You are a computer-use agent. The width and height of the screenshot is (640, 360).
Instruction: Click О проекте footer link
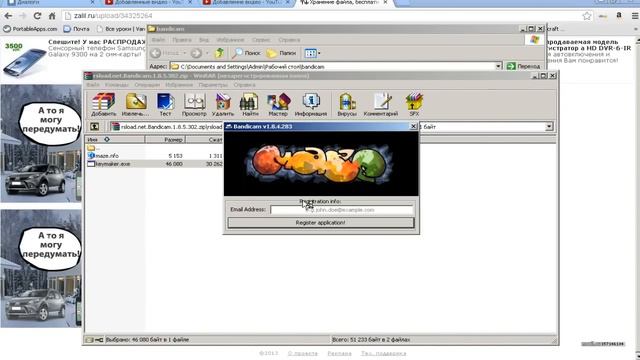(302, 353)
